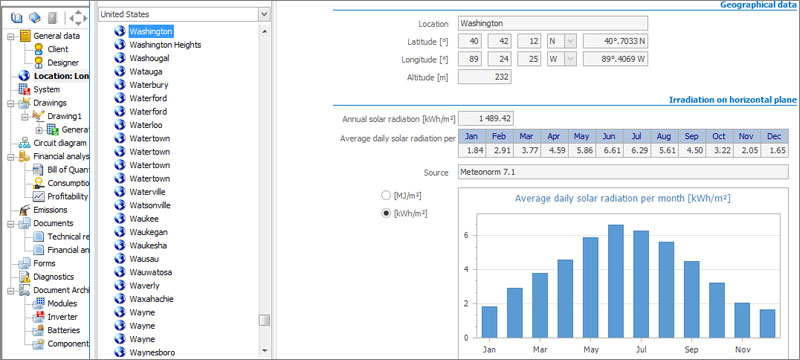The height and width of the screenshot is (360, 800).
Task: Open the Drawings folder node
Action: coord(50,102)
